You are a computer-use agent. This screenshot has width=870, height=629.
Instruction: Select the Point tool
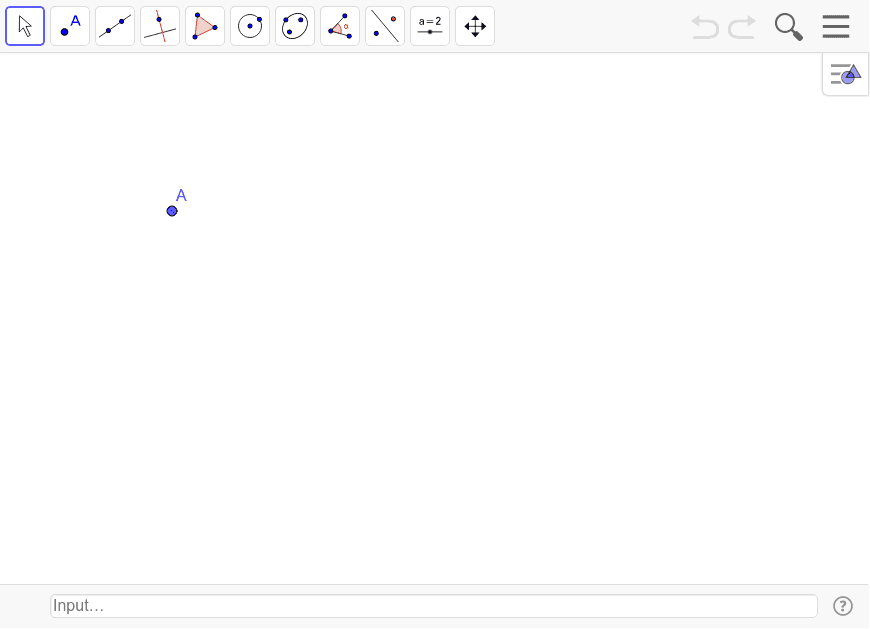point(70,26)
